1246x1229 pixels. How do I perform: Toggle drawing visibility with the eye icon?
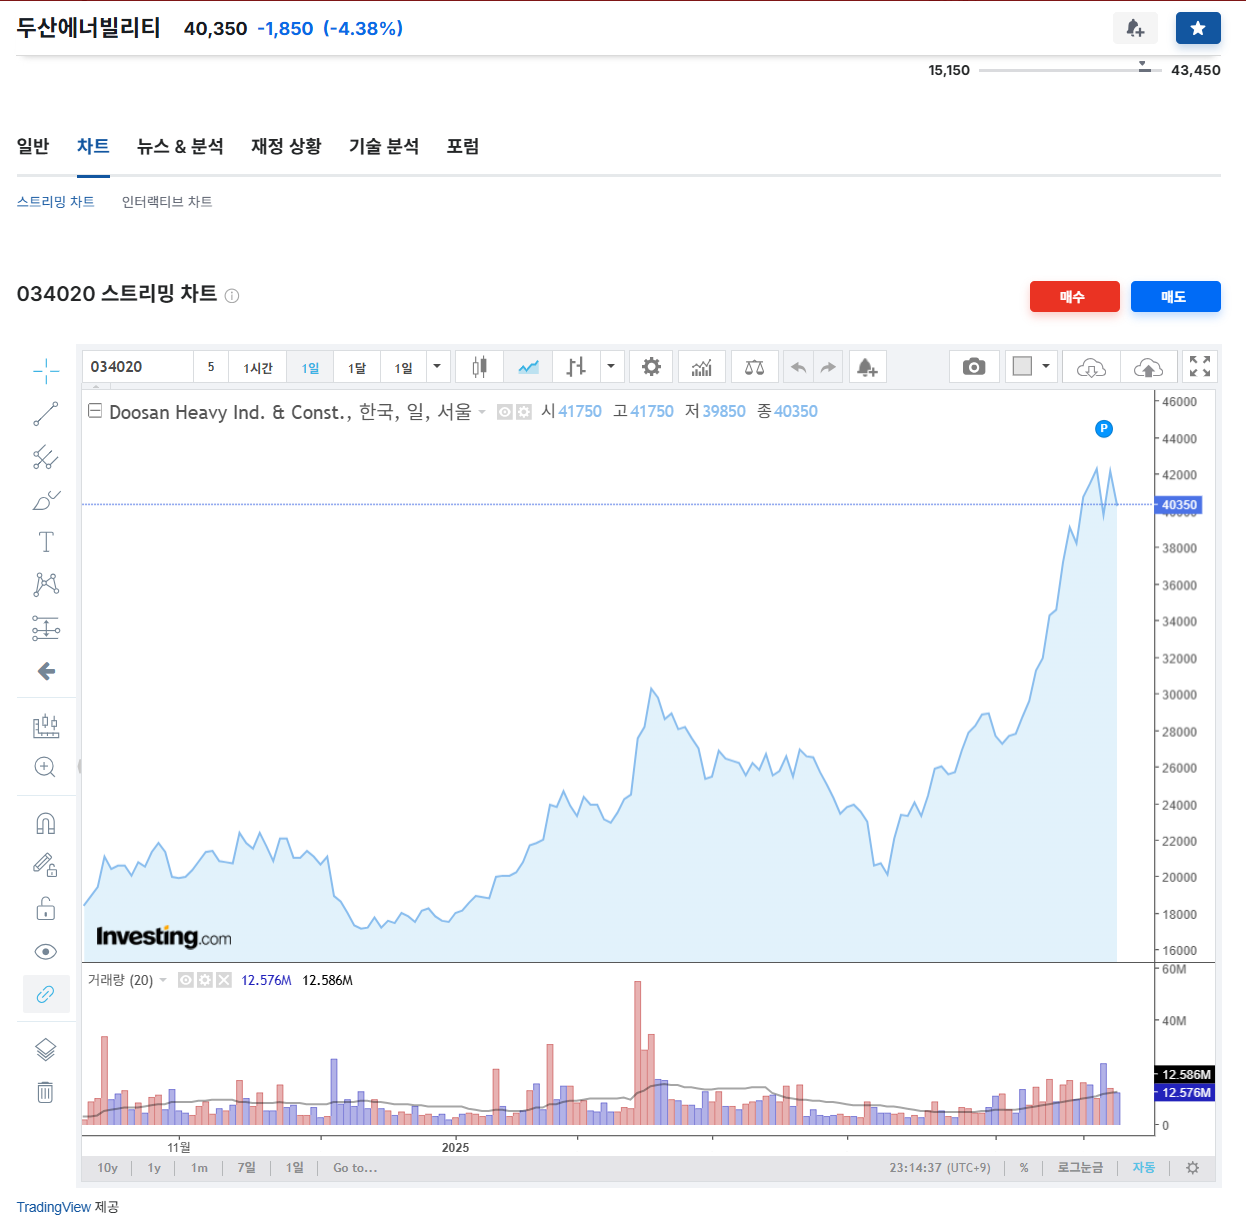pos(45,951)
